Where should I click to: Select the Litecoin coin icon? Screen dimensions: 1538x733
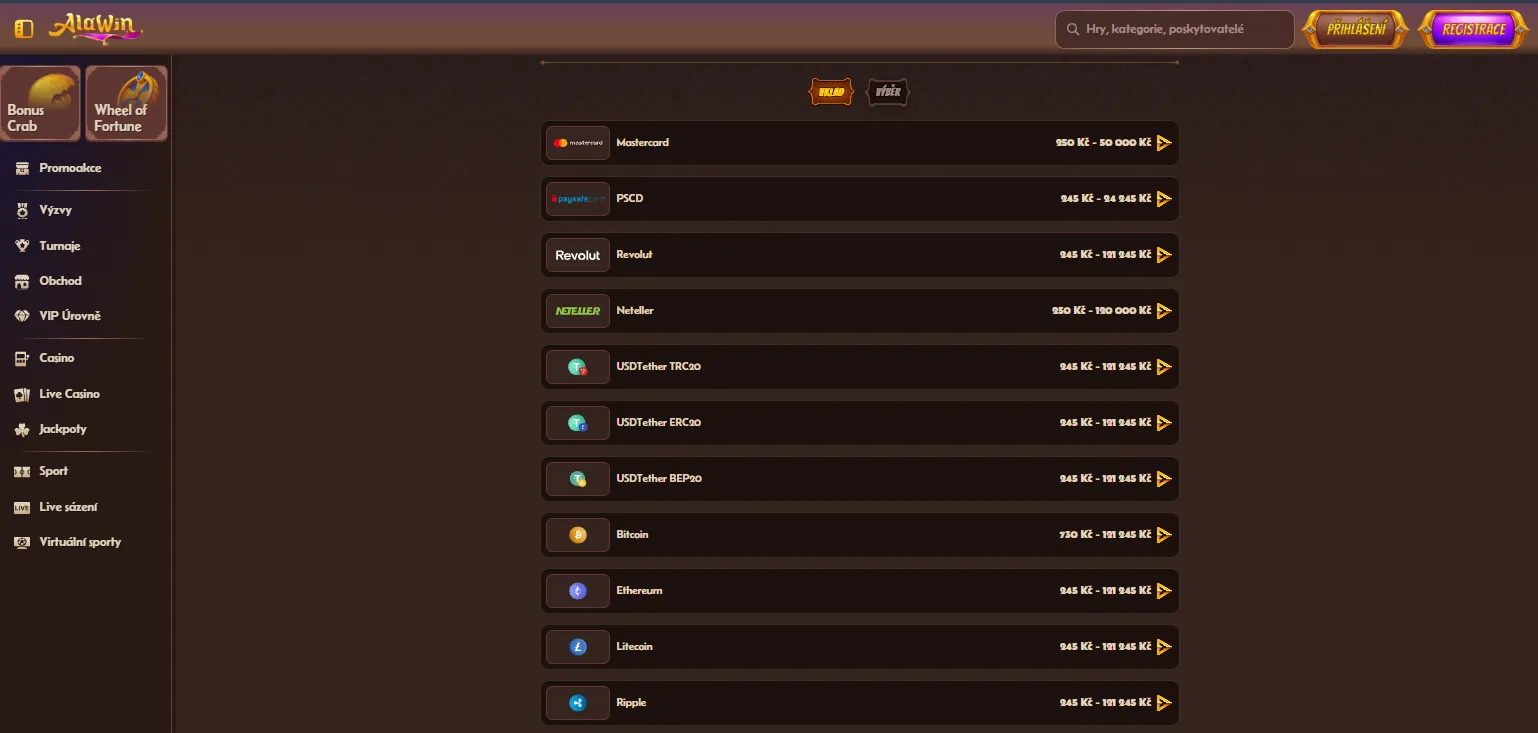(578, 647)
